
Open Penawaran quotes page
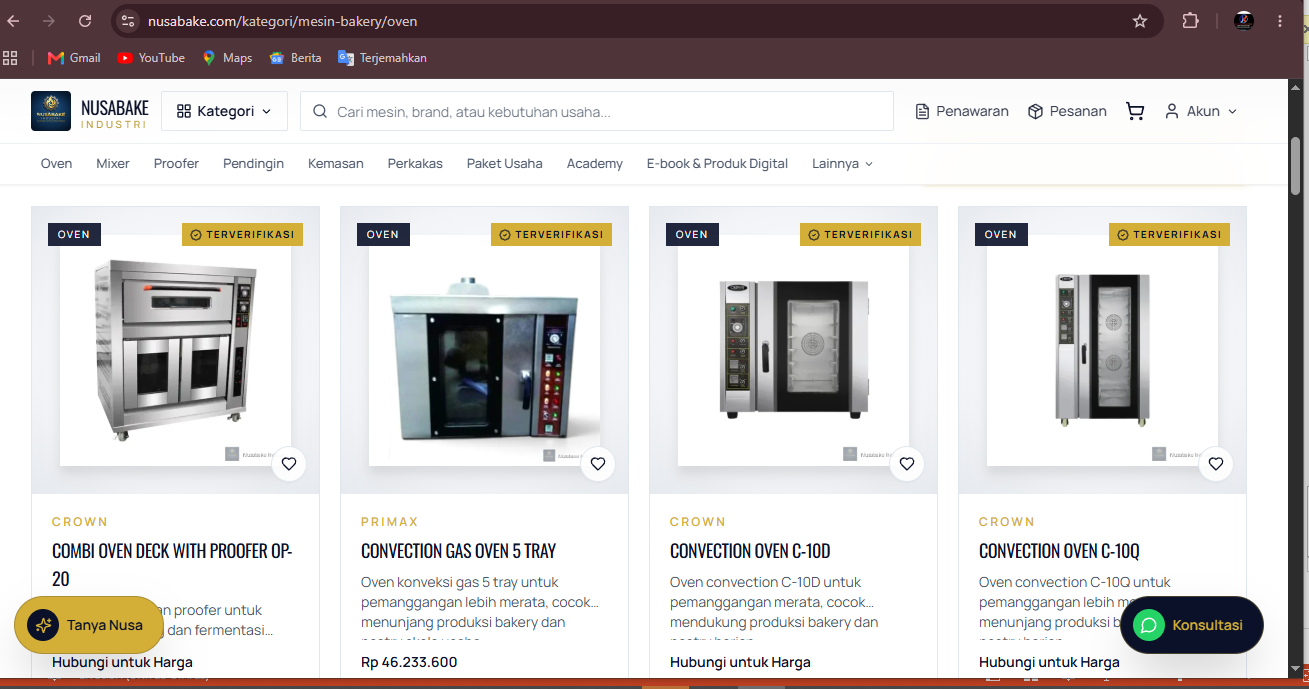point(962,111)
